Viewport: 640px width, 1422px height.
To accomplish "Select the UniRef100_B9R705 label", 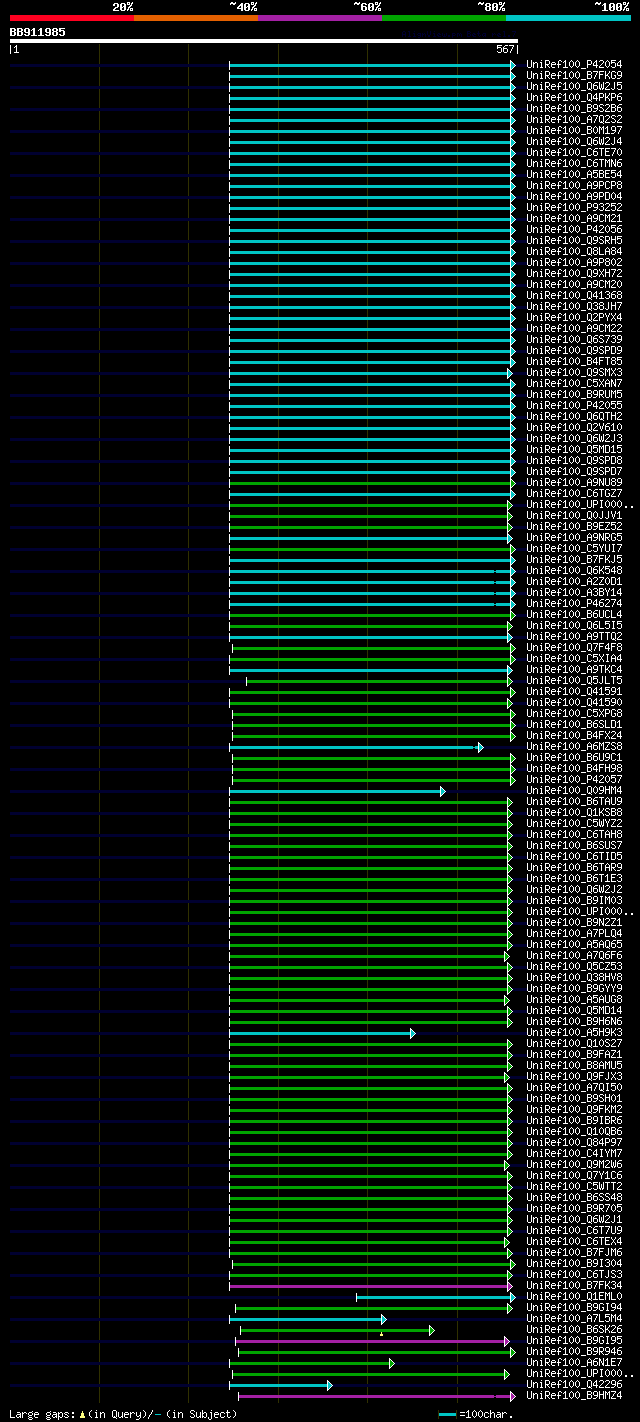I will click(x=574, y=1209).
